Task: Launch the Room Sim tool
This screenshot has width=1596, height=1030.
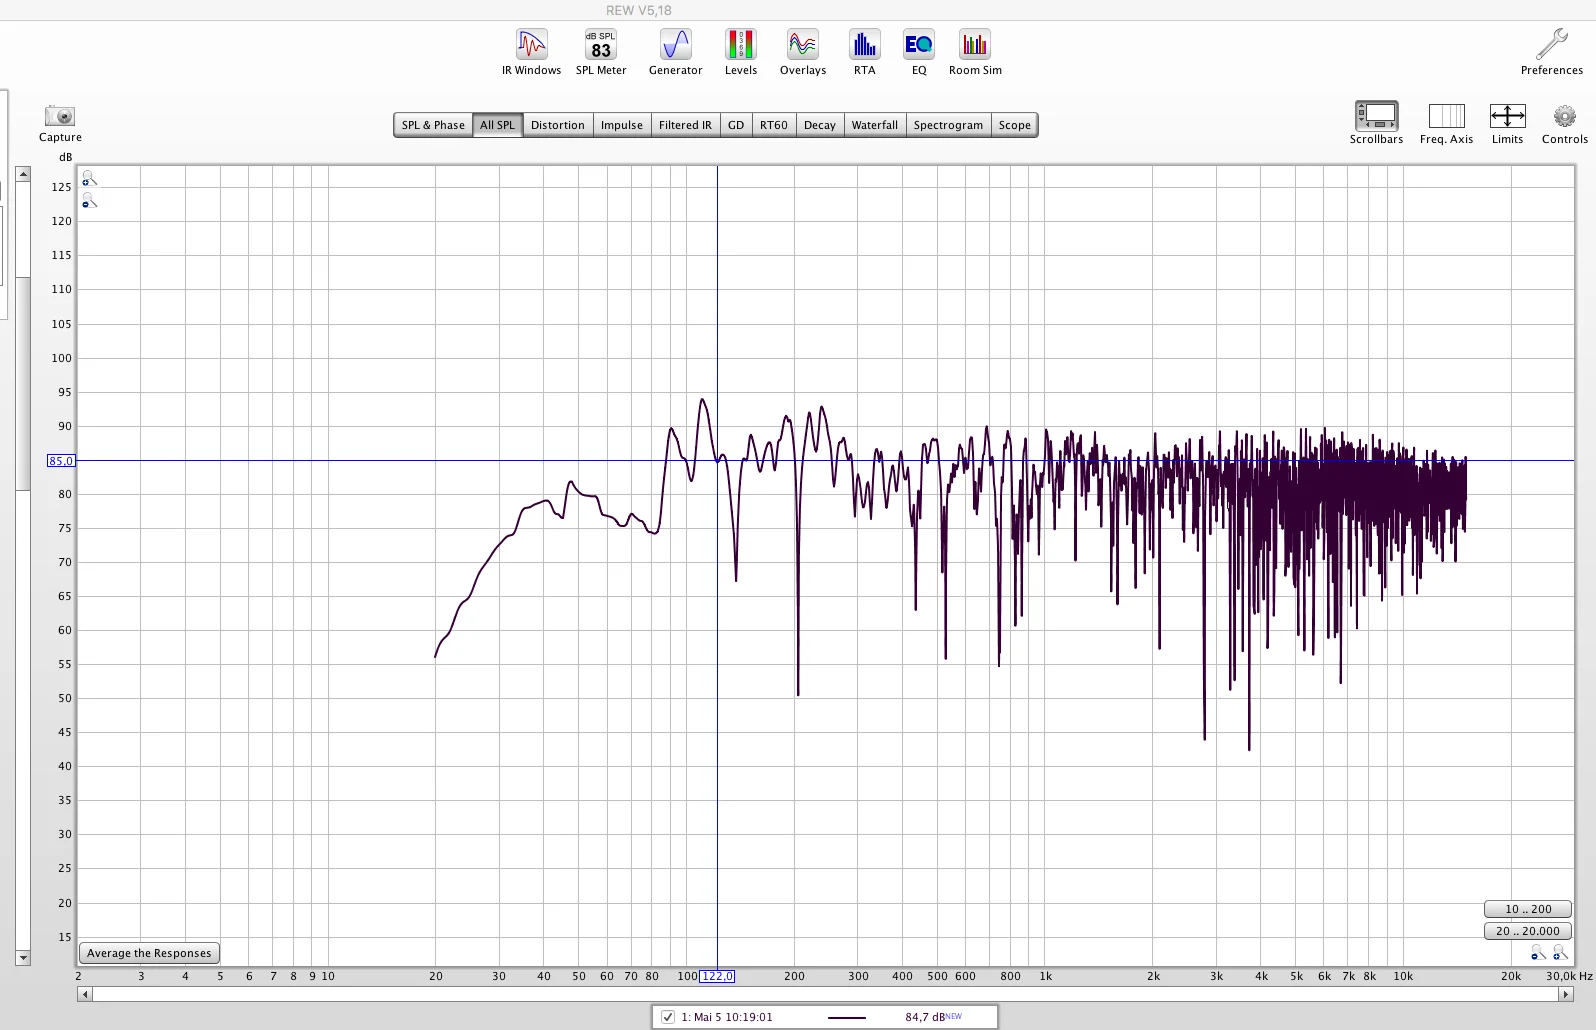Action: point(975,52)
